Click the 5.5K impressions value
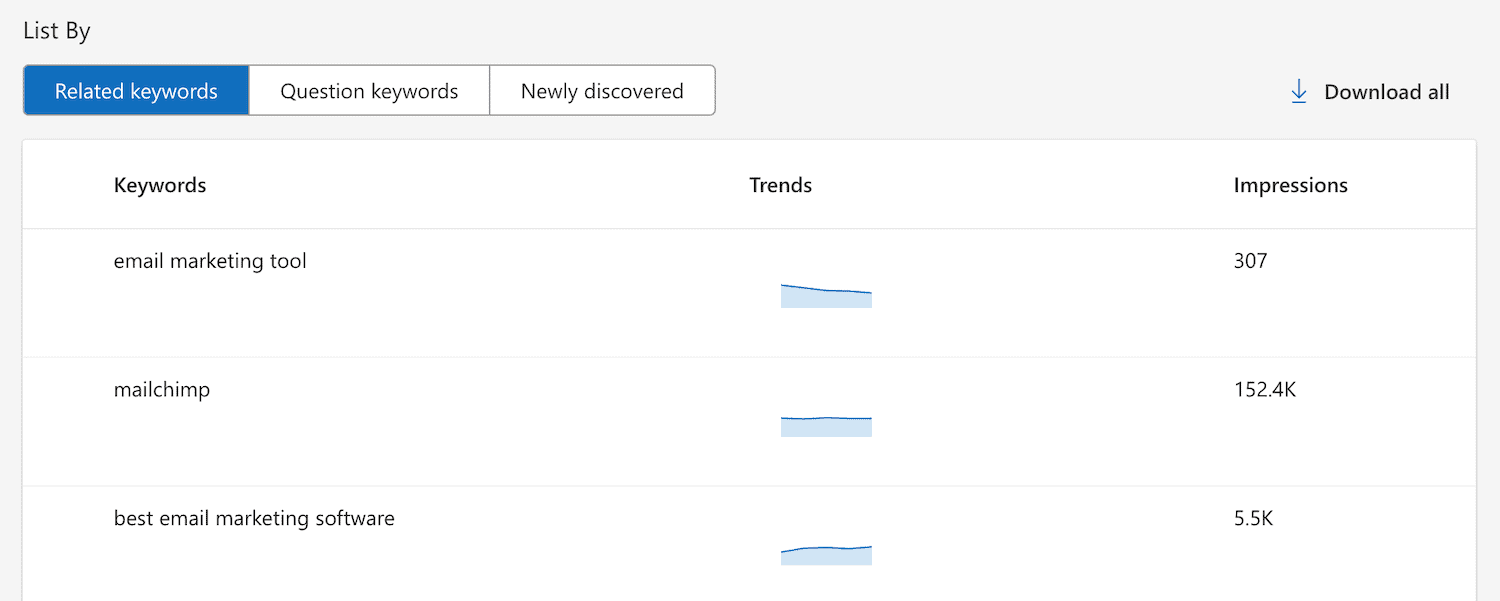1500x601 pixels. point(1253,518)
